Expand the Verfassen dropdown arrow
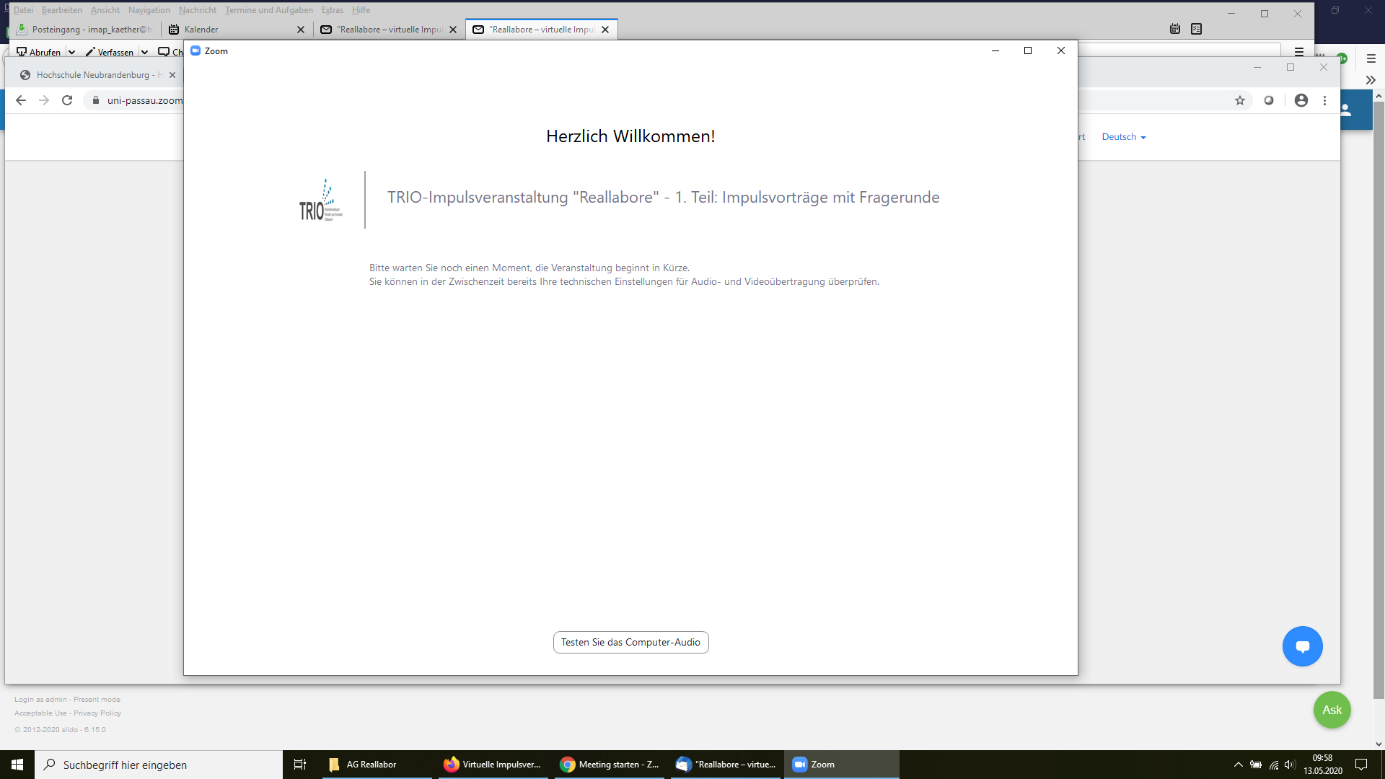The height and width of the screenshot is (779, 1385). pyautogui.click(x=144, y=52)
